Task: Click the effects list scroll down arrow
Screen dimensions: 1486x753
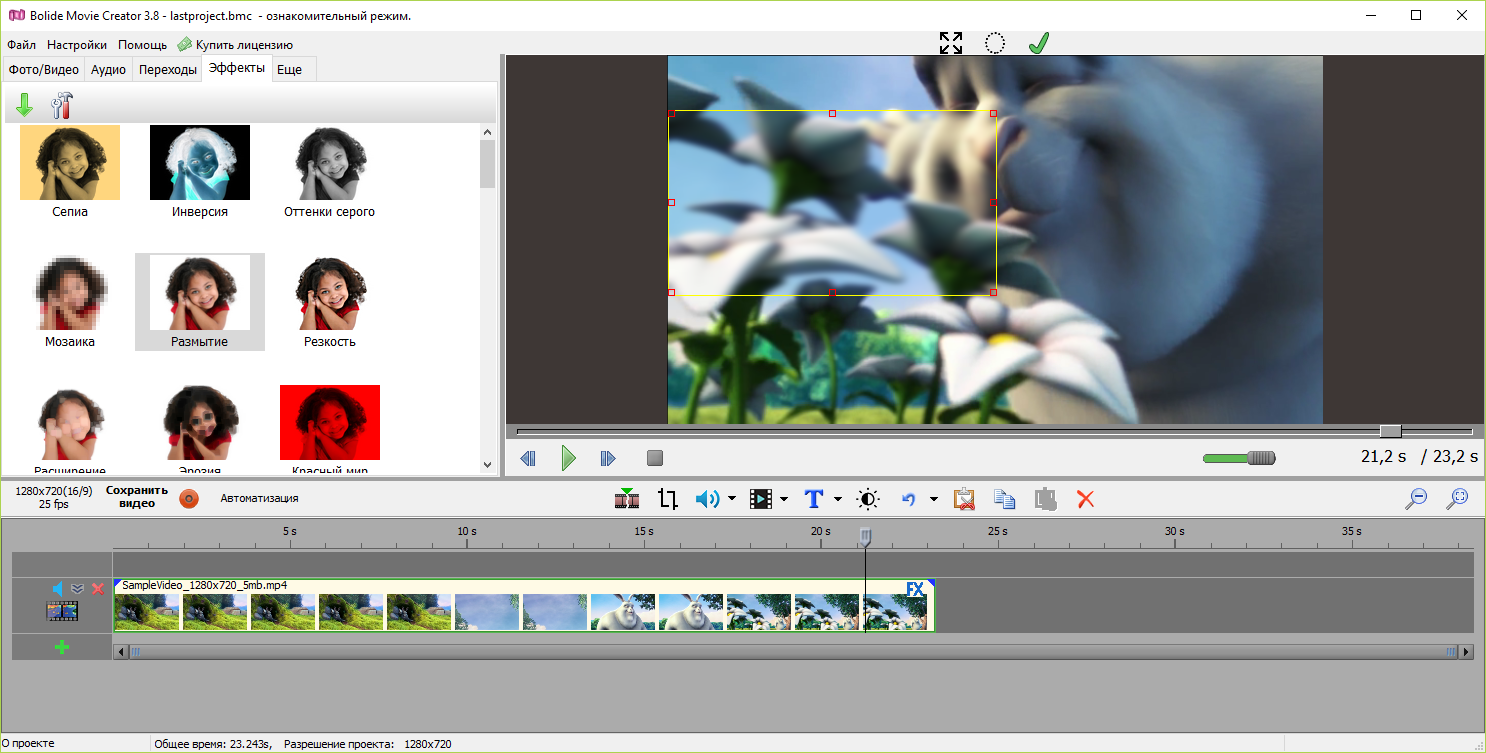Action: coord(488,465)
